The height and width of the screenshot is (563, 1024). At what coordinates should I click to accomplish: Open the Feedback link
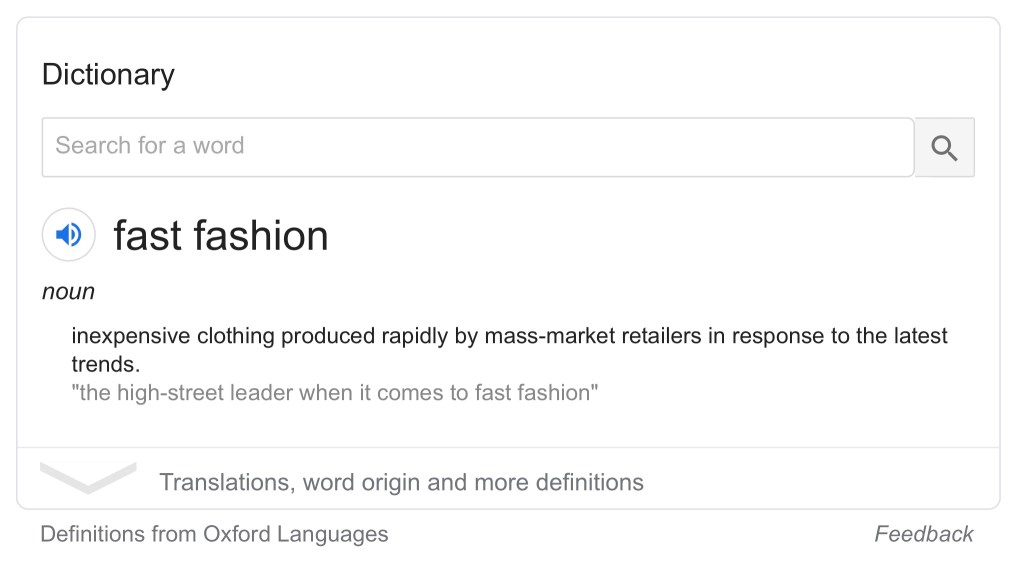coord(923,534)
